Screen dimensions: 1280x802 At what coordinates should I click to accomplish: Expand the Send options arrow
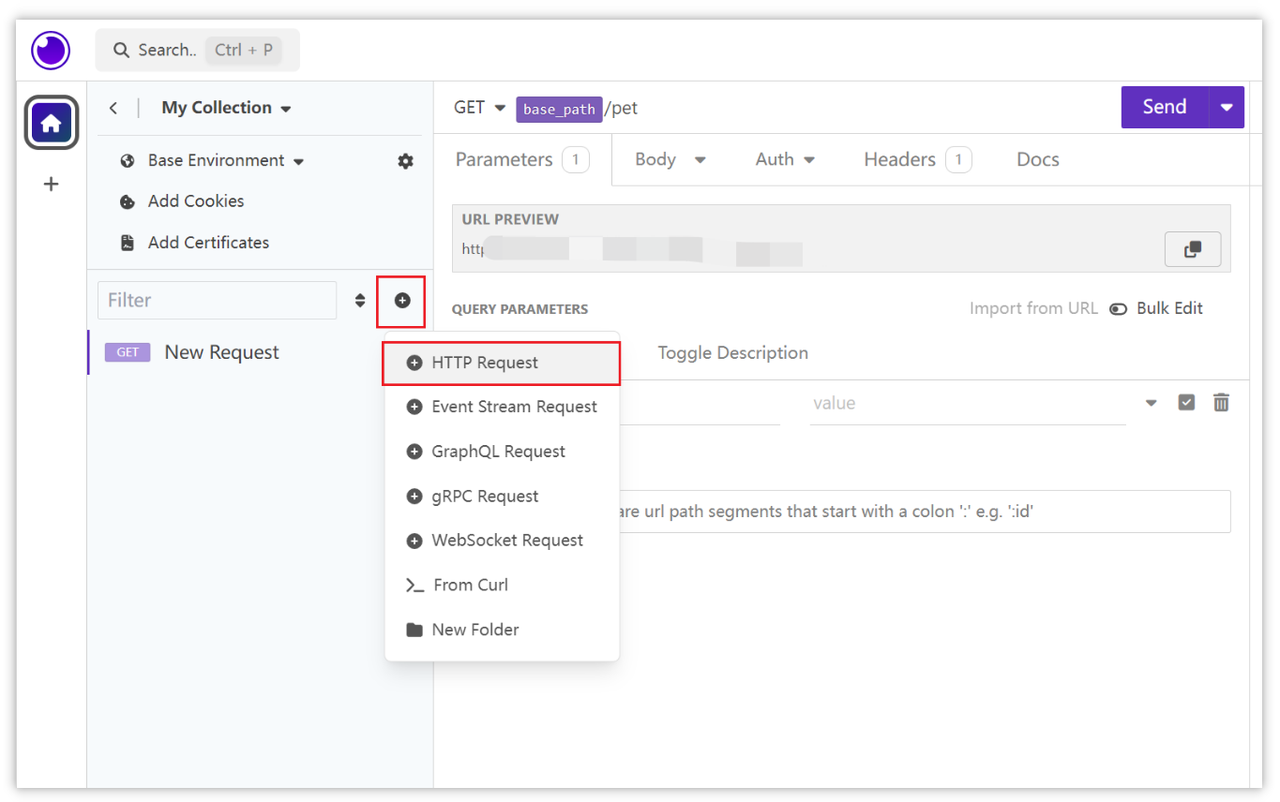coord(1226,108)
